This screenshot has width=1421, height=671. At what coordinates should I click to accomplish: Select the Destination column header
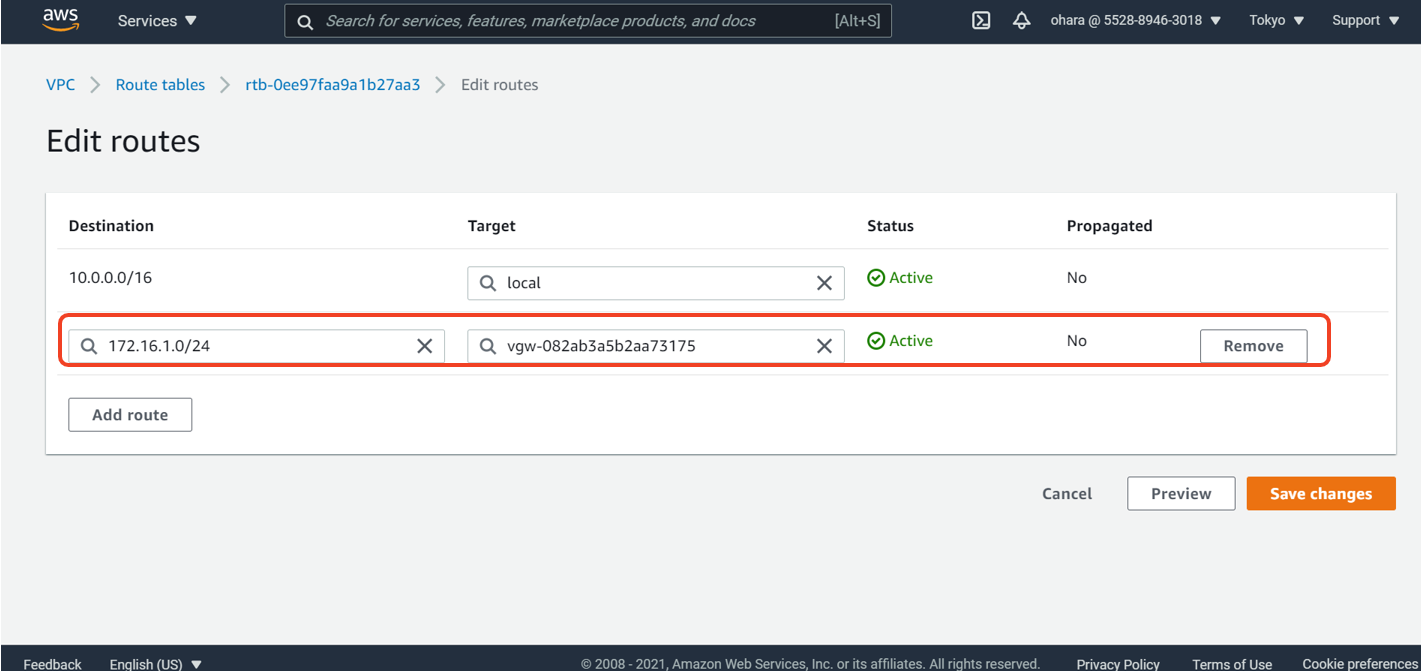click(111, 226)
